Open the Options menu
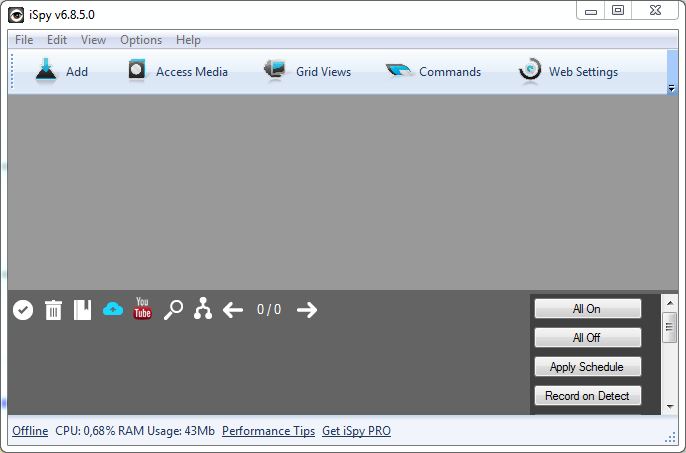This screenshot has width=686, height=453. (141, 40)
